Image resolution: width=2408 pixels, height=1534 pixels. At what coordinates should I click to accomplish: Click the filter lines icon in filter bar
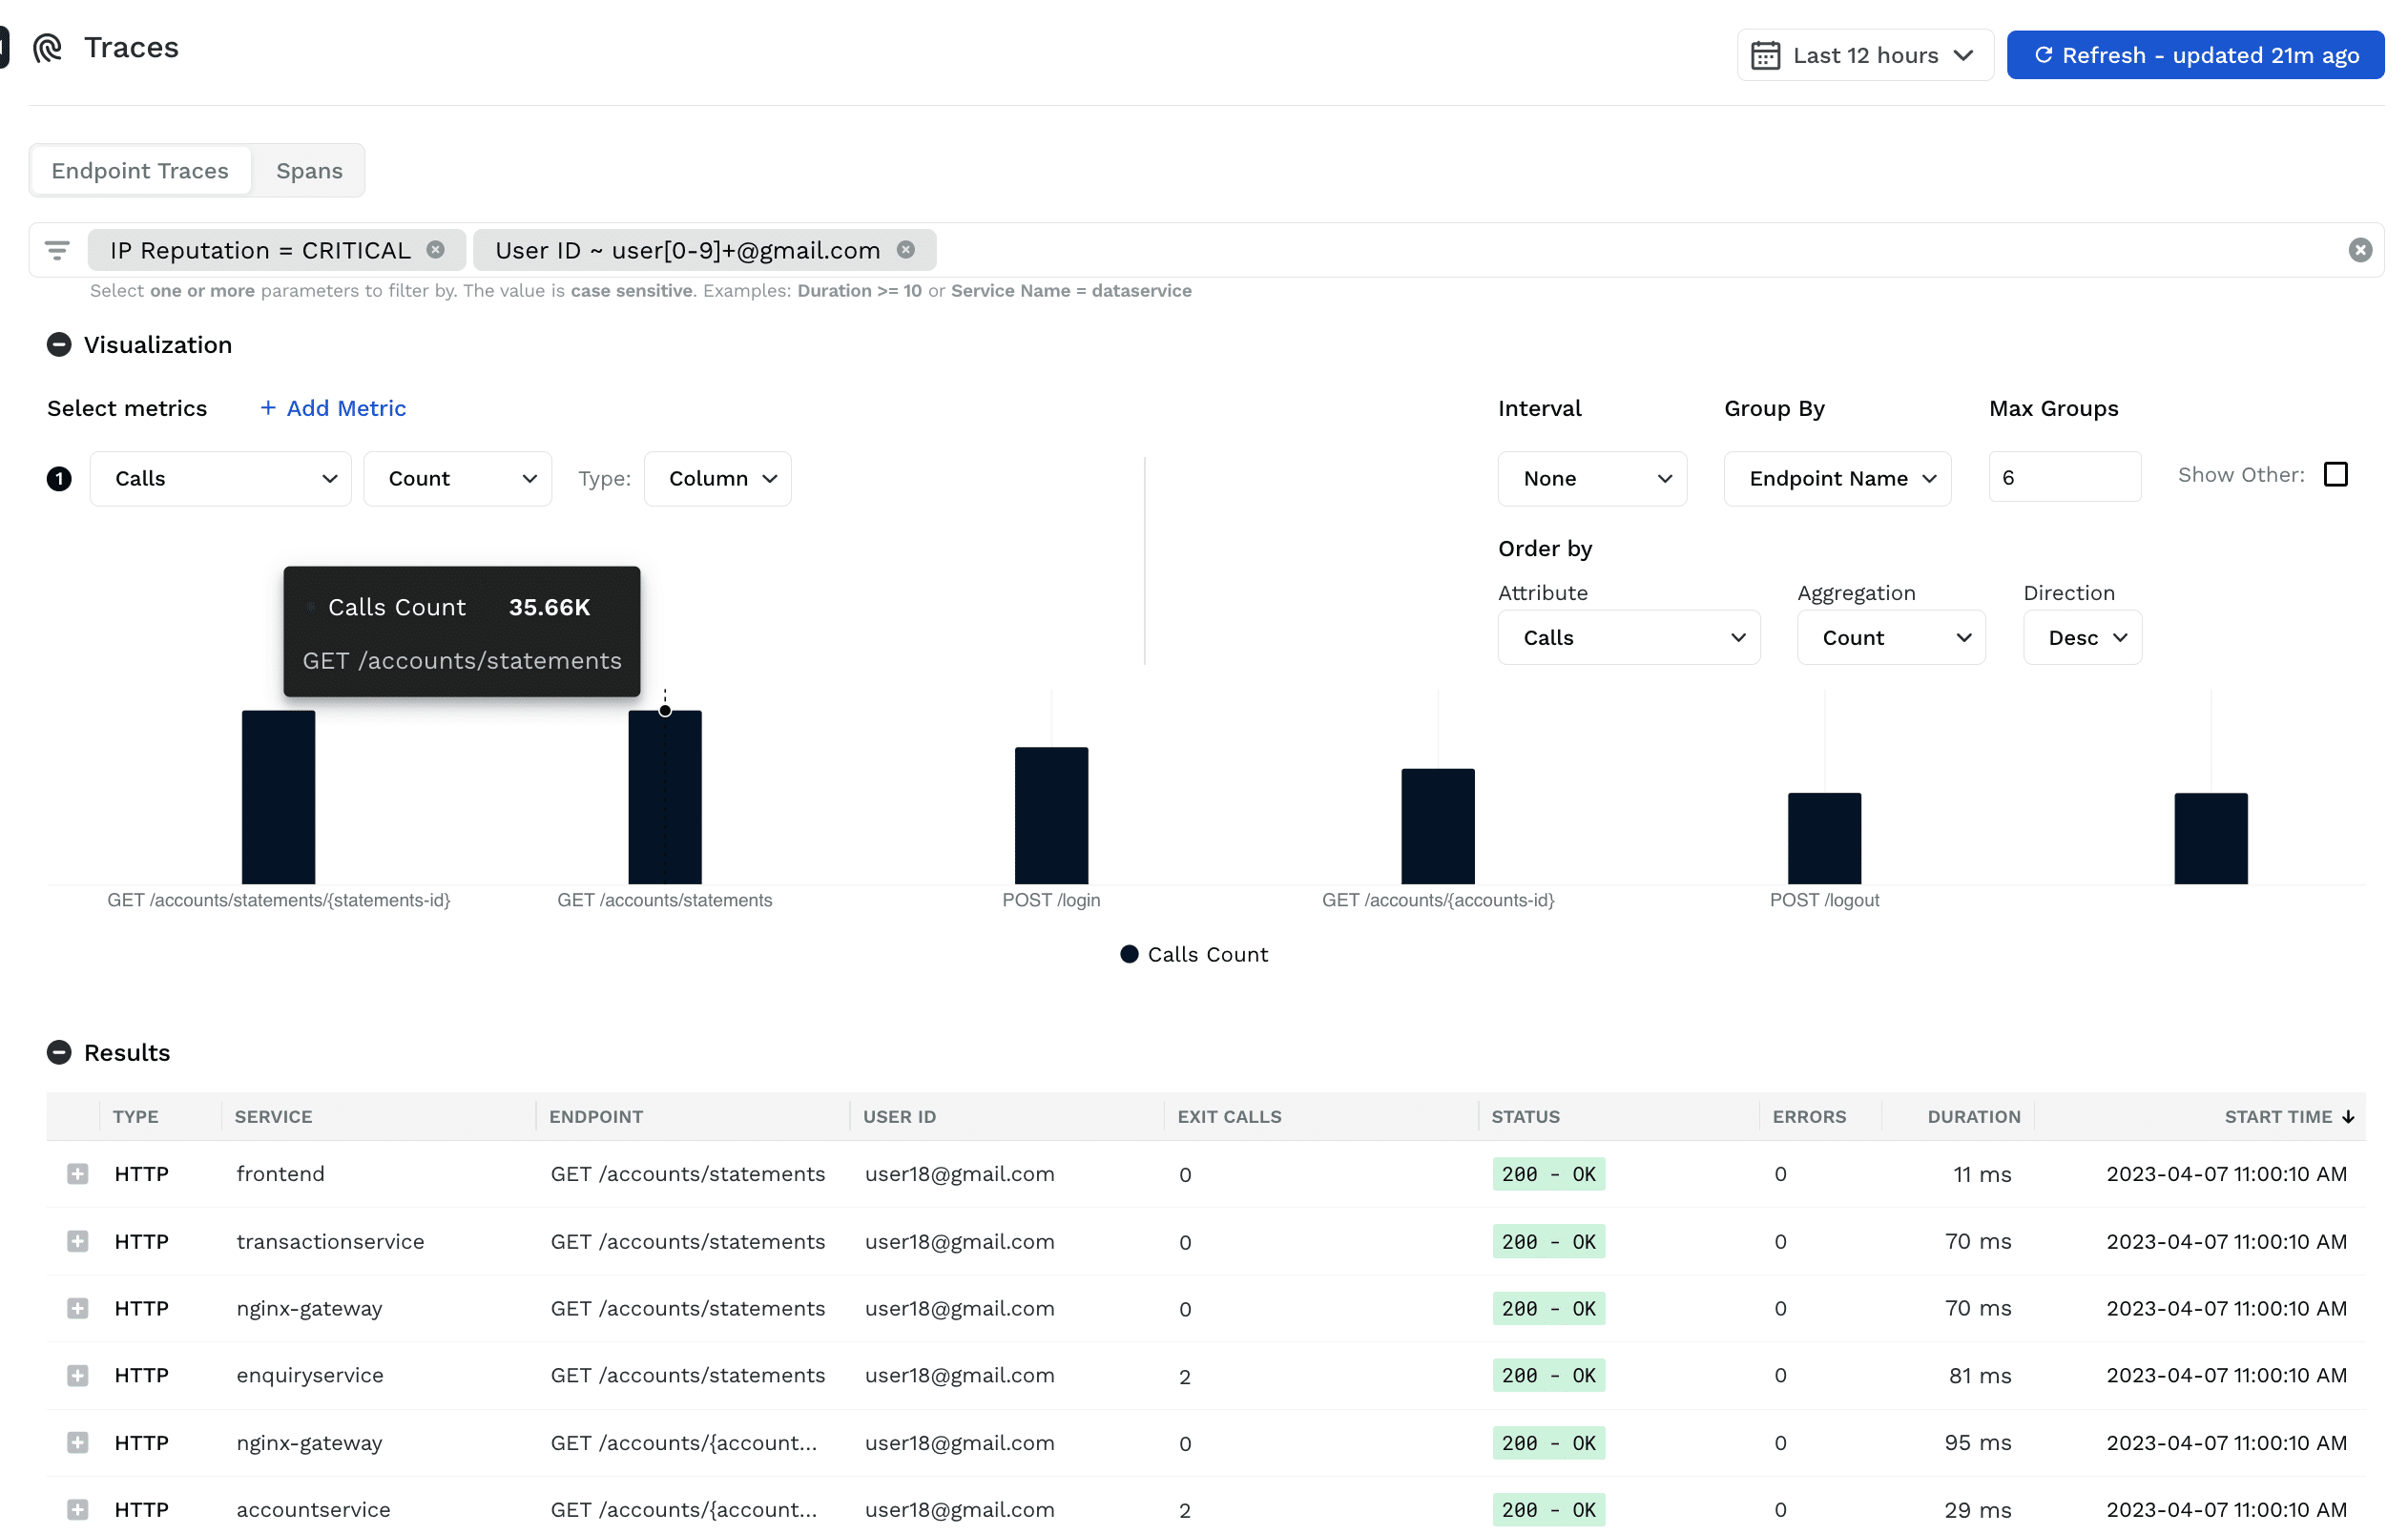pyautogui.click(x=57, y=250)
